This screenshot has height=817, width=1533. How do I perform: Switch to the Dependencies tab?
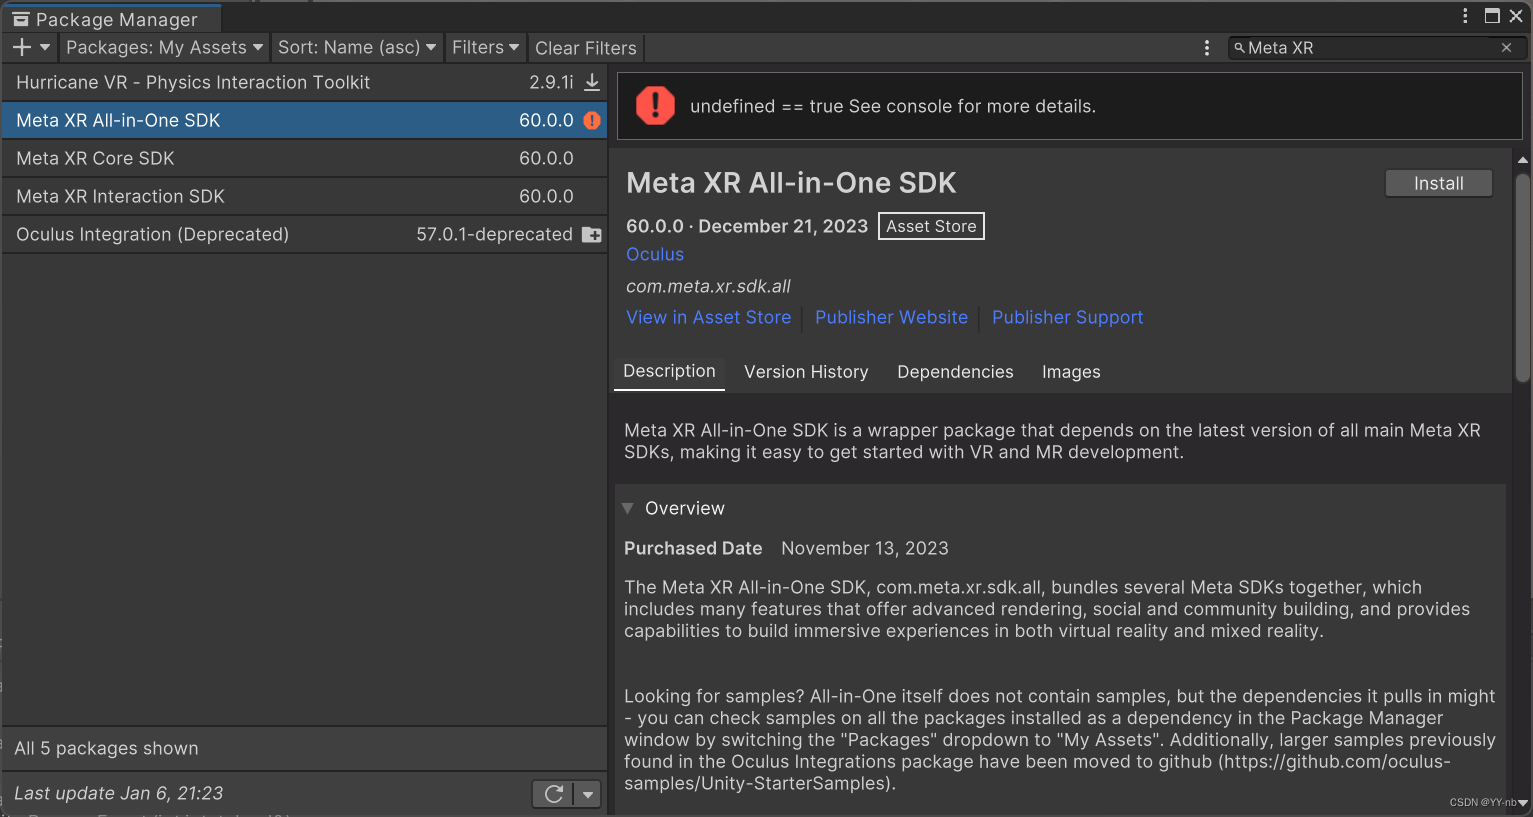[x=955, y=371]
